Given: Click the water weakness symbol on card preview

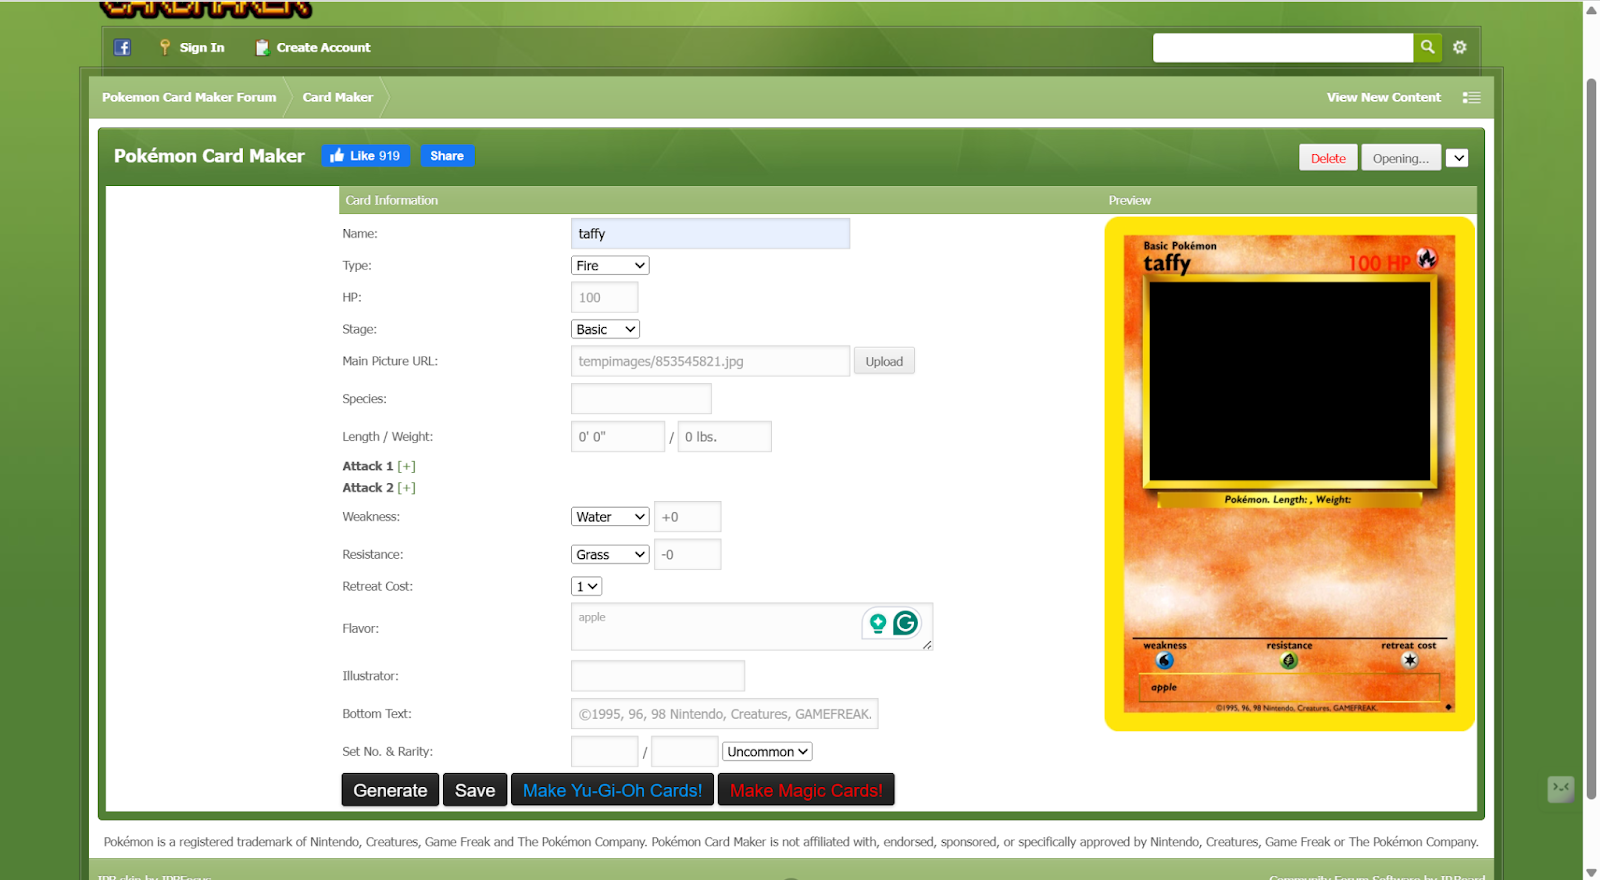Looking at the screenshot, I should coord(1165,660).
